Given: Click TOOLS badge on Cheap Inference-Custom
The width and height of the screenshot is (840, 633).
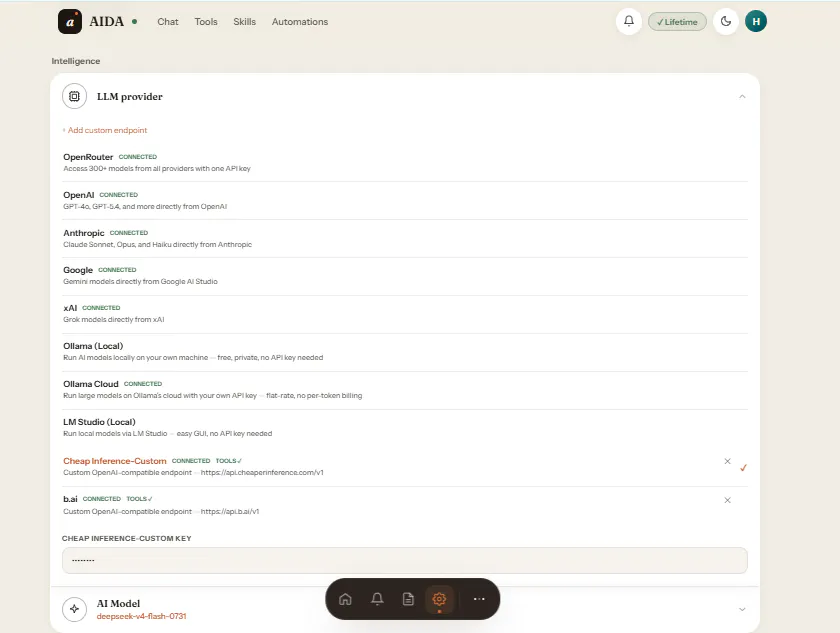Looking at the screenshot, I should click(x=229, y=461).
